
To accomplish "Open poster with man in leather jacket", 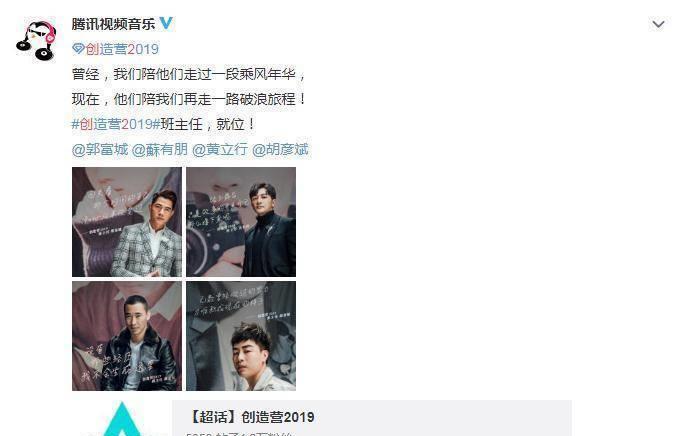I will coord(127,336).
